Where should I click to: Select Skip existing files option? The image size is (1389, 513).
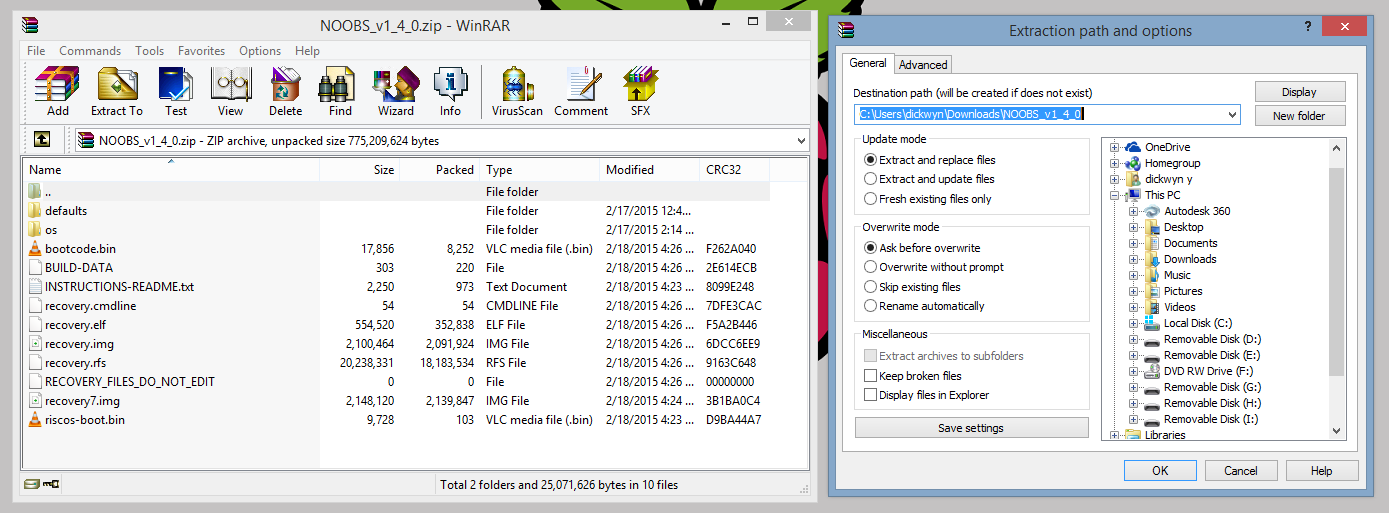870,287
